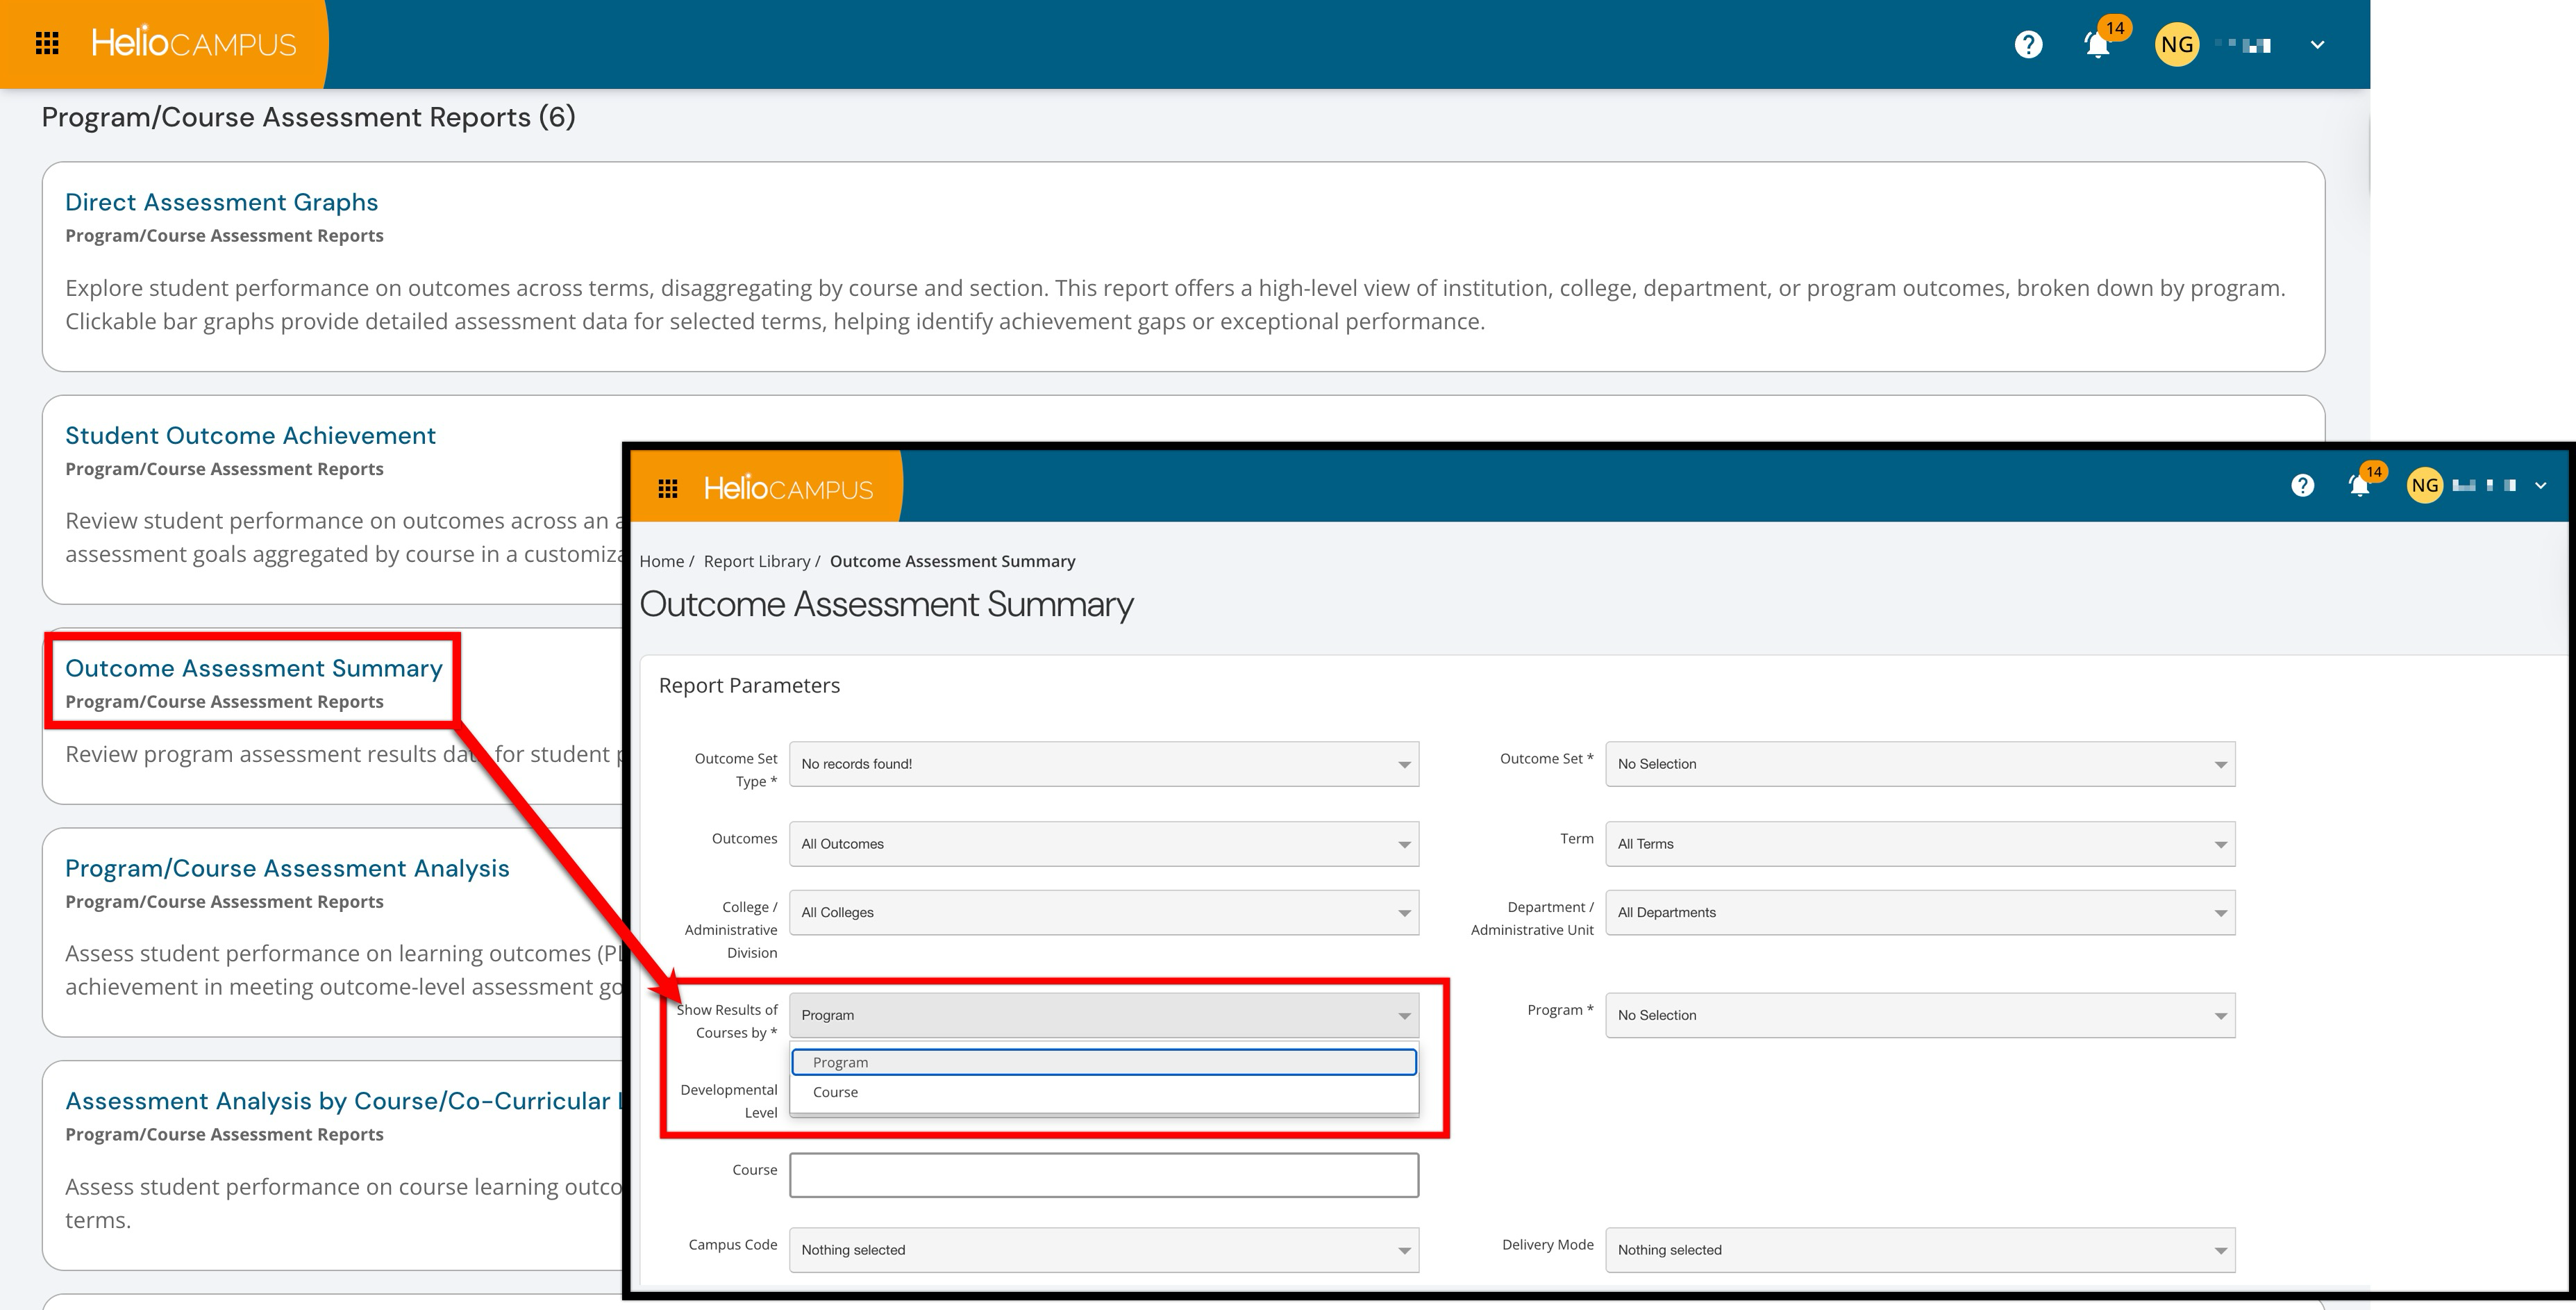Open the Delivery Mode dropdown
The height and width of the screenshot is (1310, 2576).
click(1920, 1250)
